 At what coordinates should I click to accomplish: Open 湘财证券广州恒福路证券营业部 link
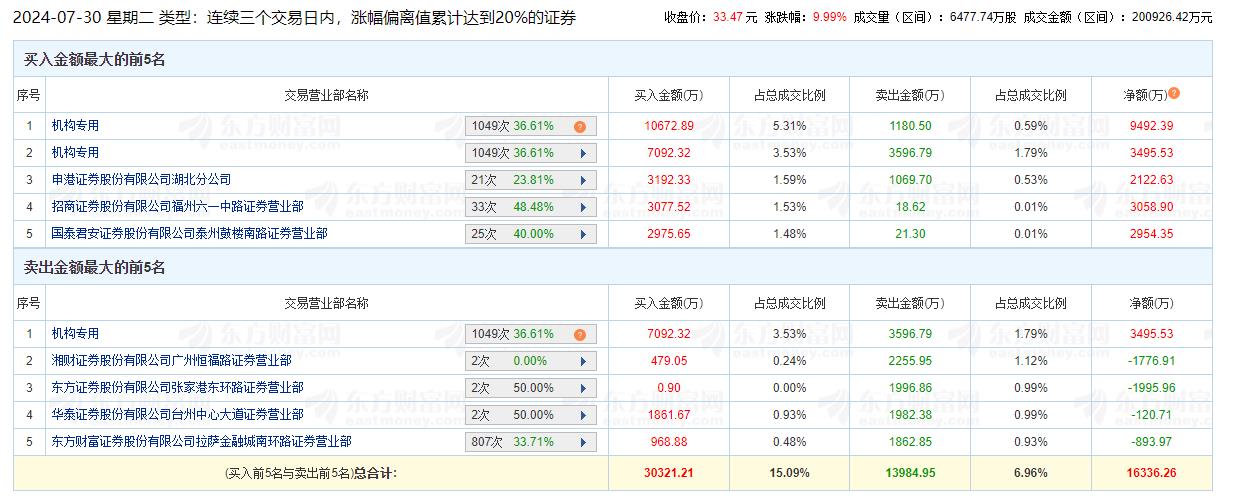(171, 361)
